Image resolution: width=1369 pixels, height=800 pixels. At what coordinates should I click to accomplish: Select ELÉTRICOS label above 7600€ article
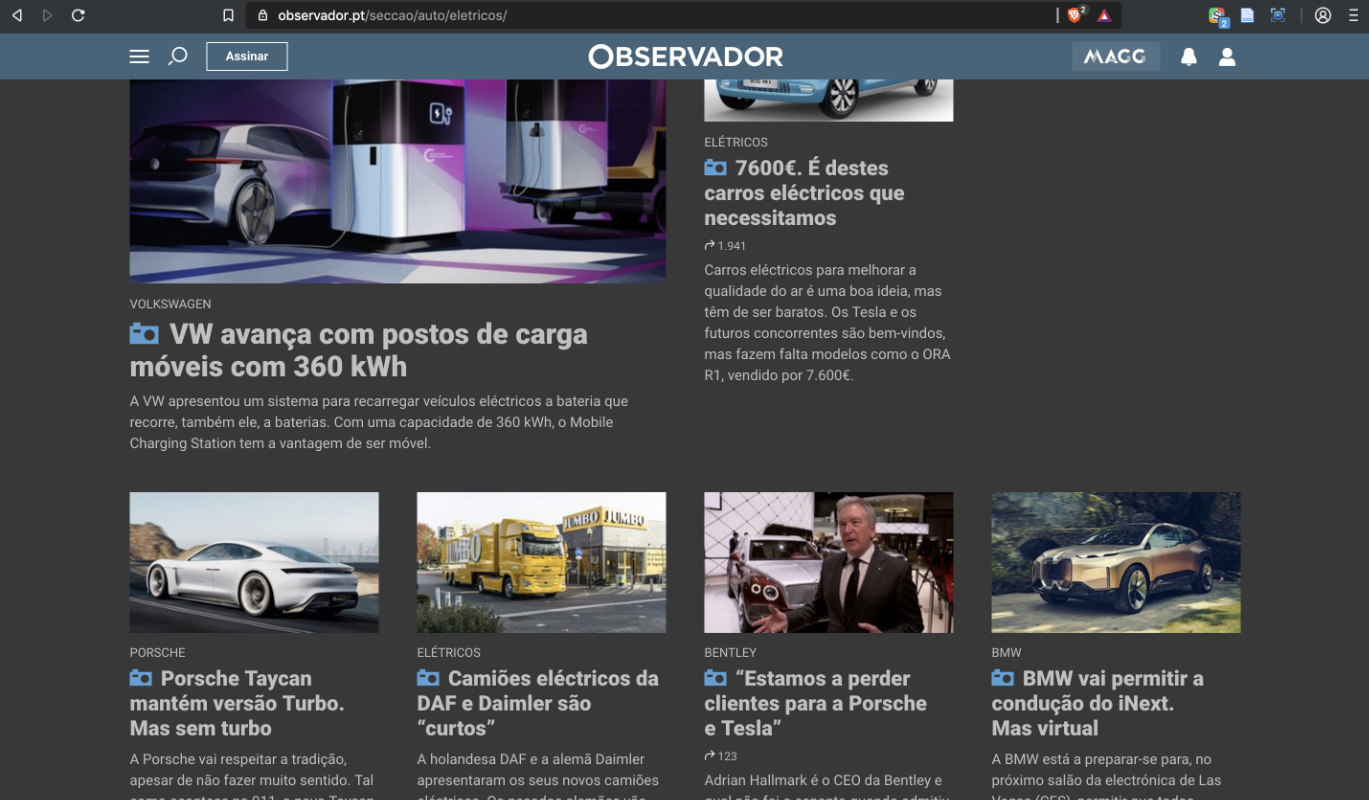click(x=736, y=142)
